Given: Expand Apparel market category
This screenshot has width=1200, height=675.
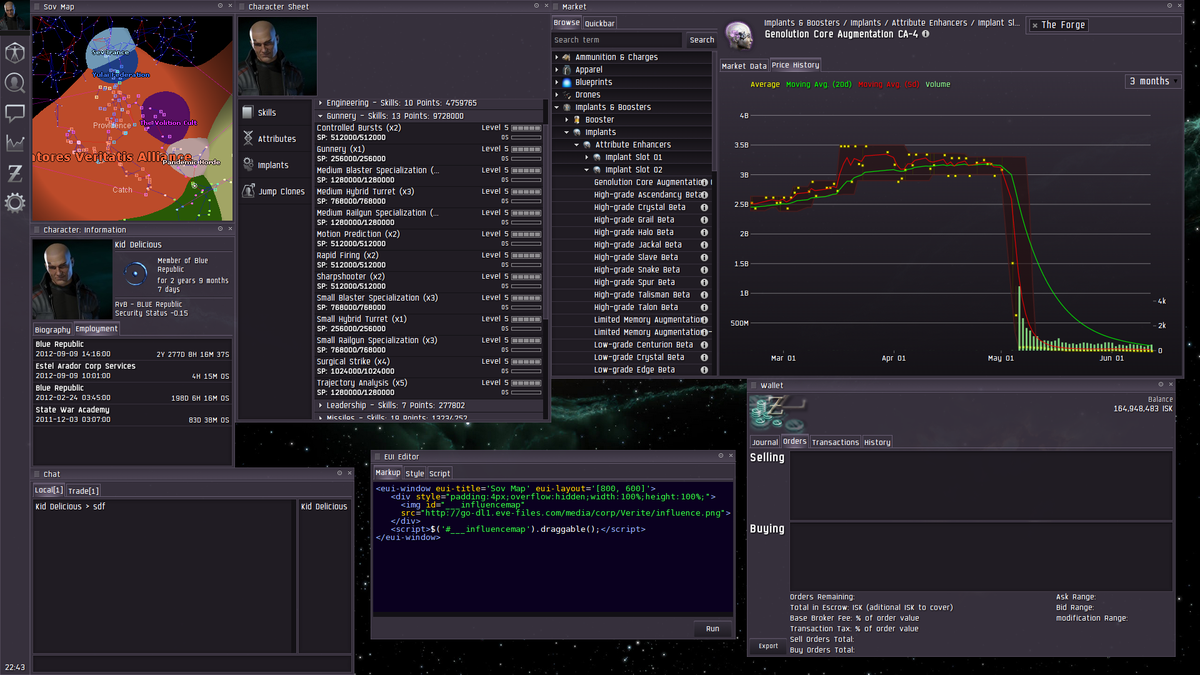Looking at the screenshot, I should (557, 70).
